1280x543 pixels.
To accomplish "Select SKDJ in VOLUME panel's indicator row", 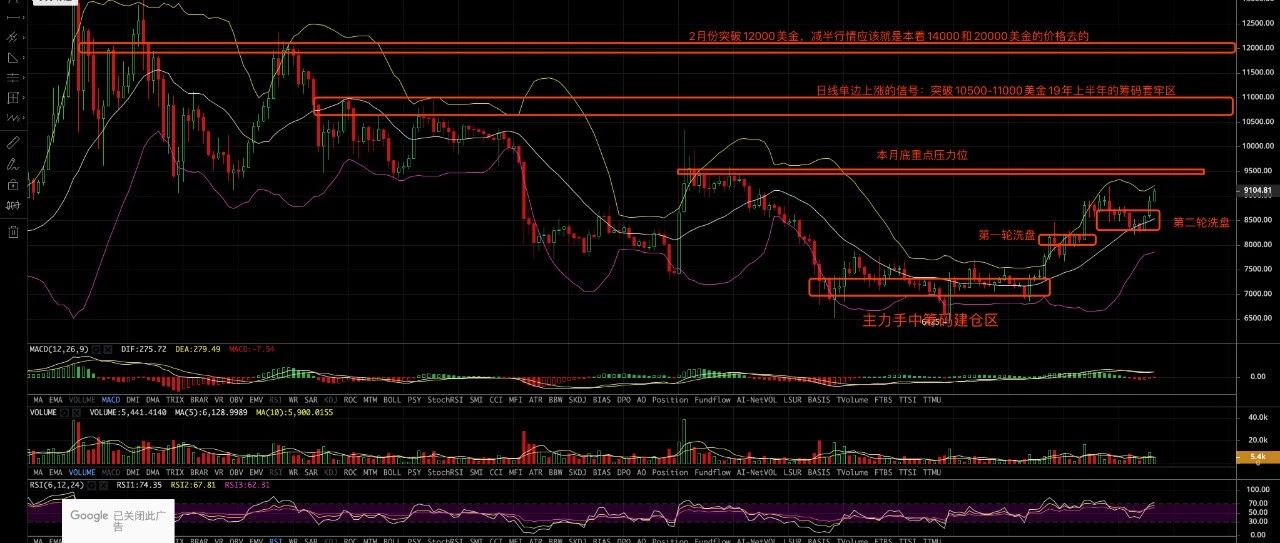I will (578, 471).
